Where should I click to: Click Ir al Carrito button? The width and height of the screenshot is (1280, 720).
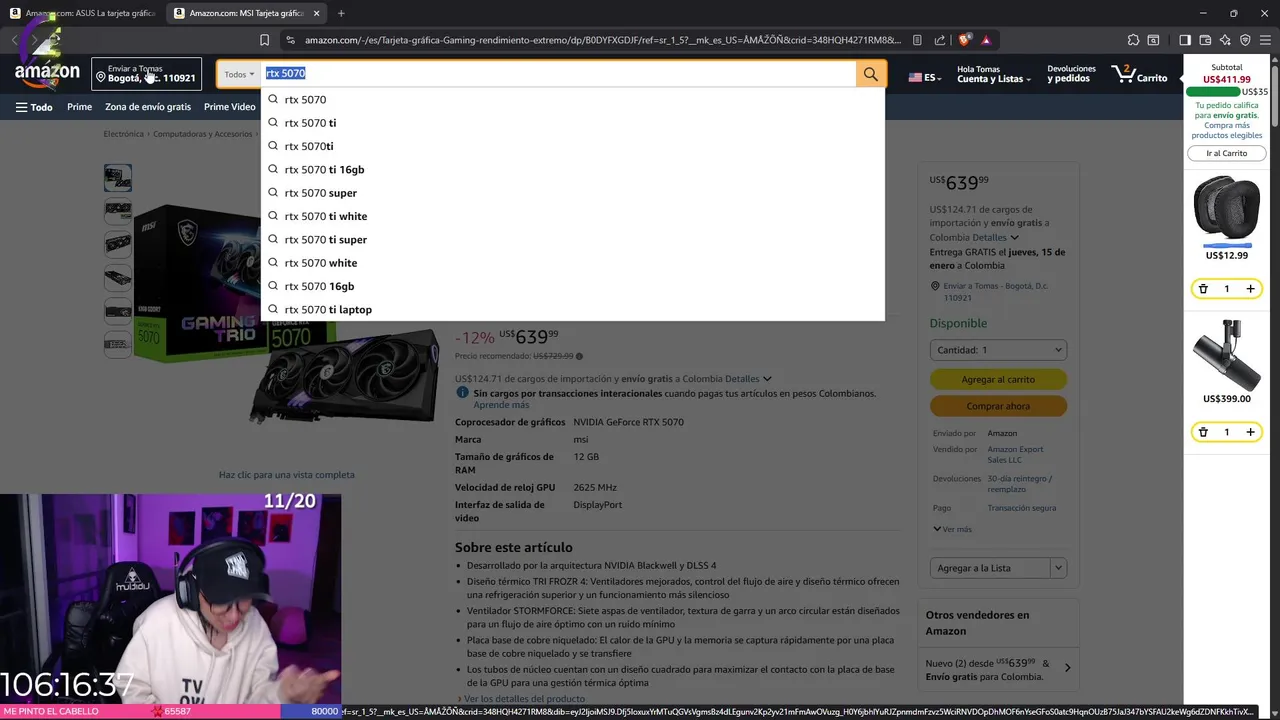tap(1226, 153)
